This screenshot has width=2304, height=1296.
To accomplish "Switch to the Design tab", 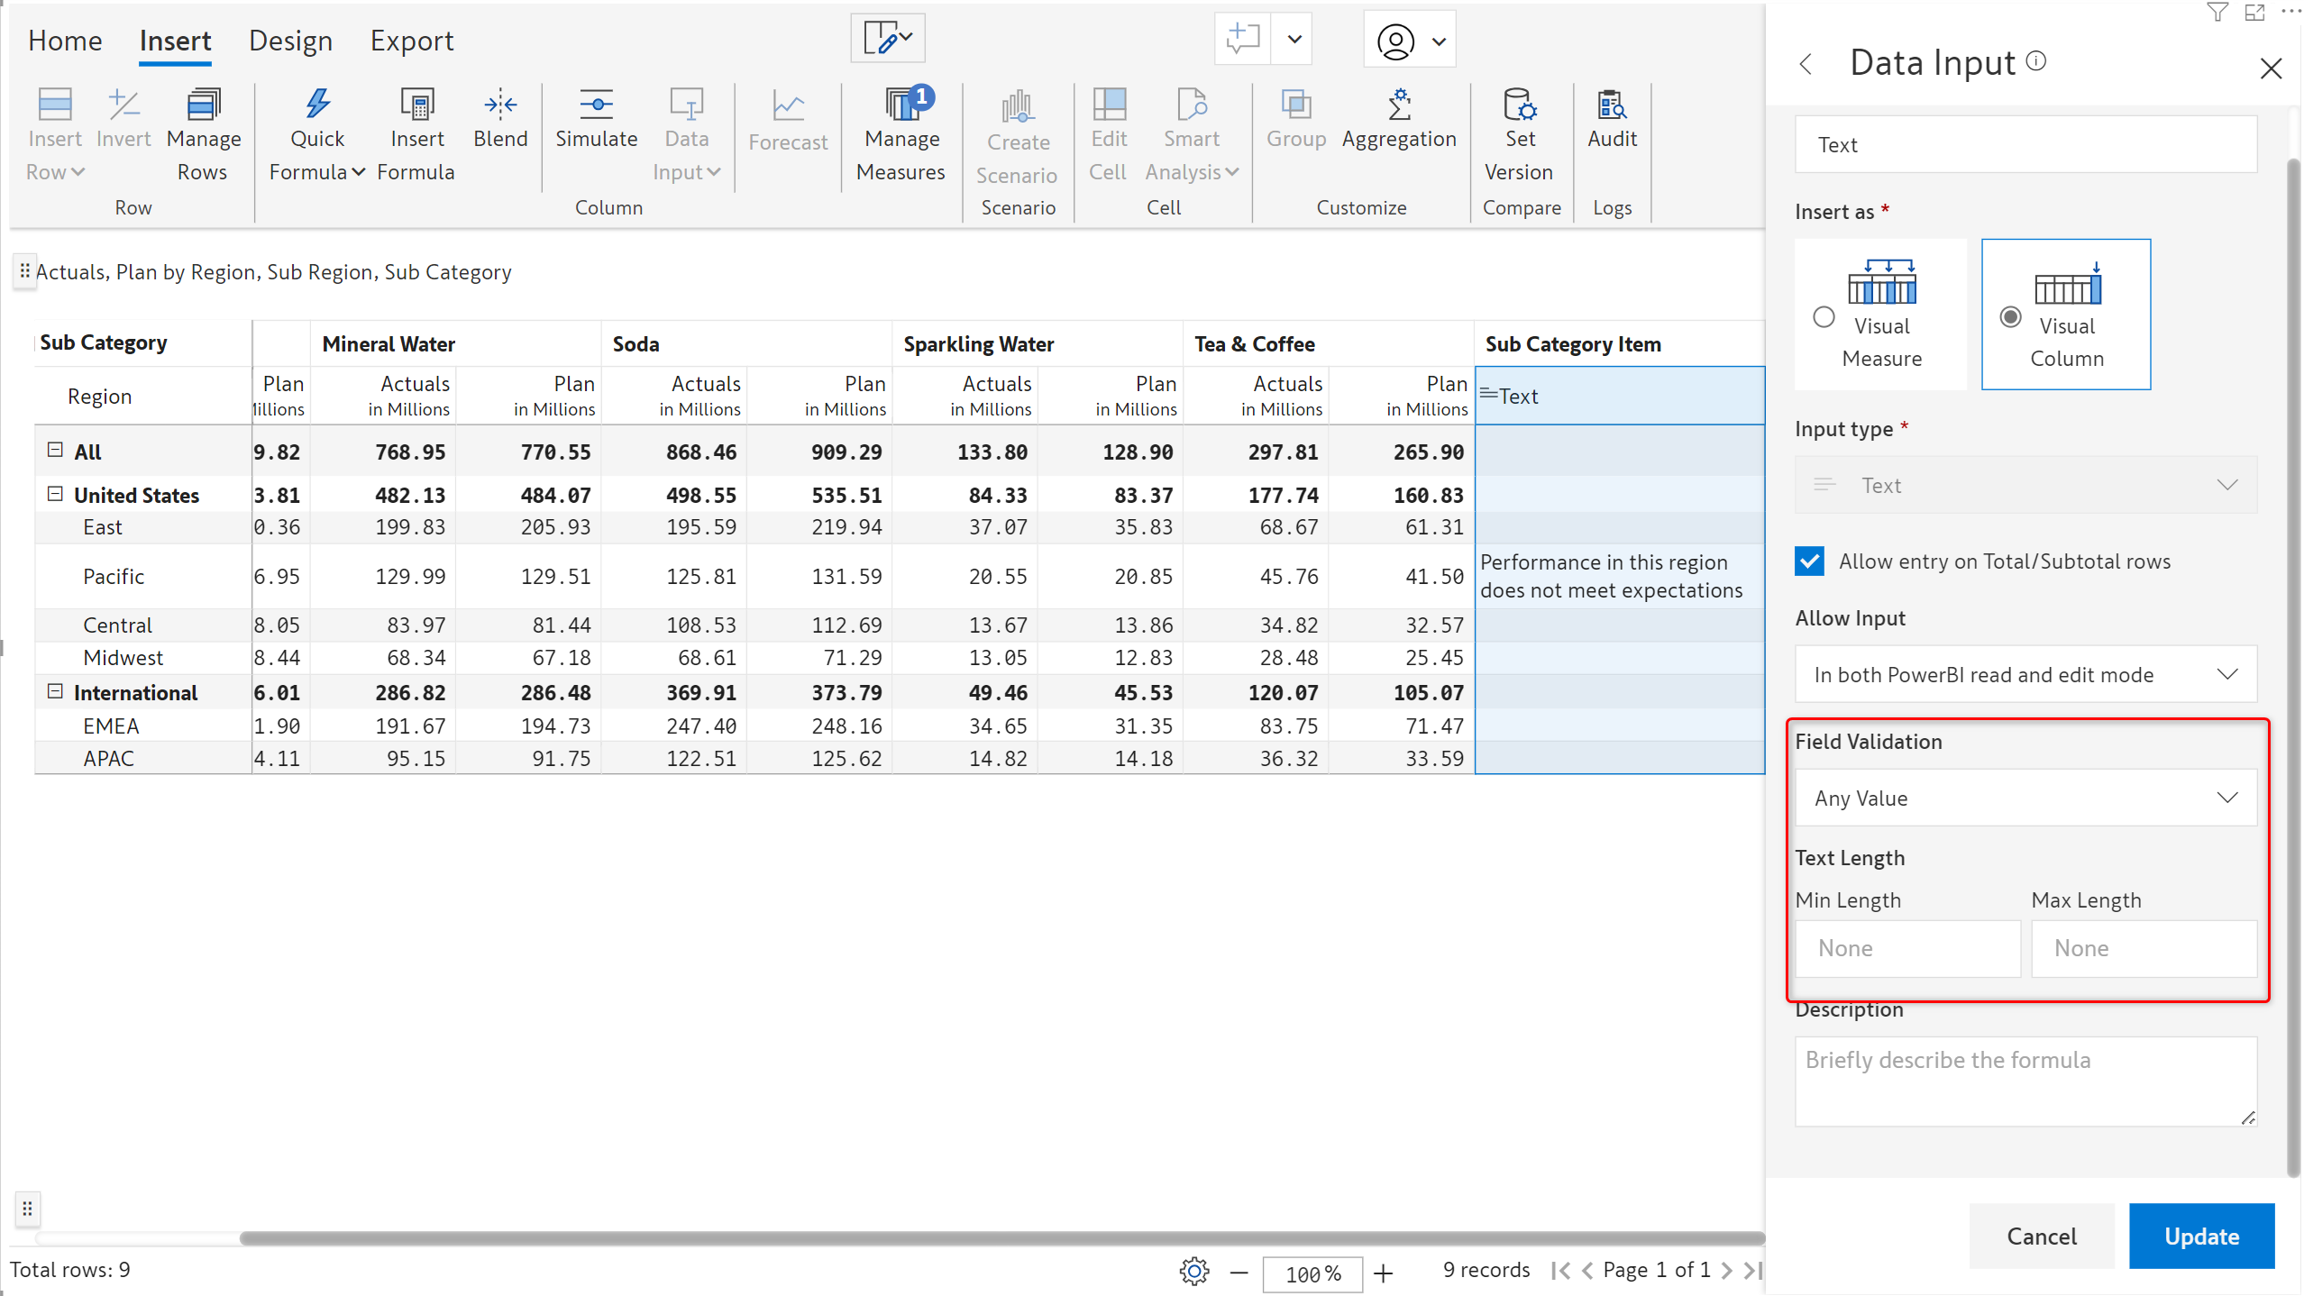I will [x=290, y=41].
